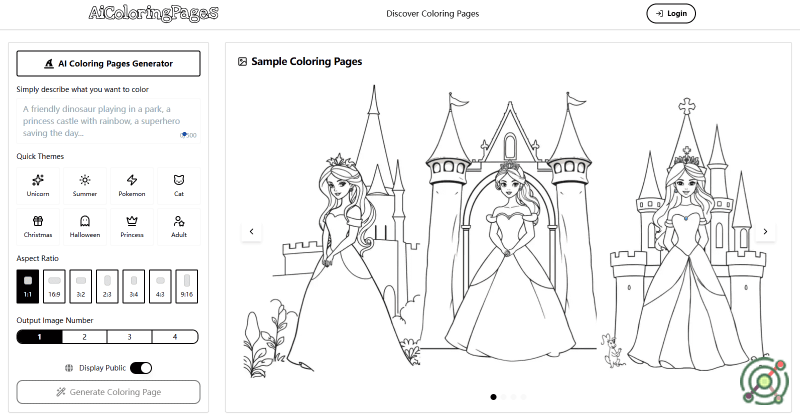Select the Adult quick theme

(x=179, y=226)
